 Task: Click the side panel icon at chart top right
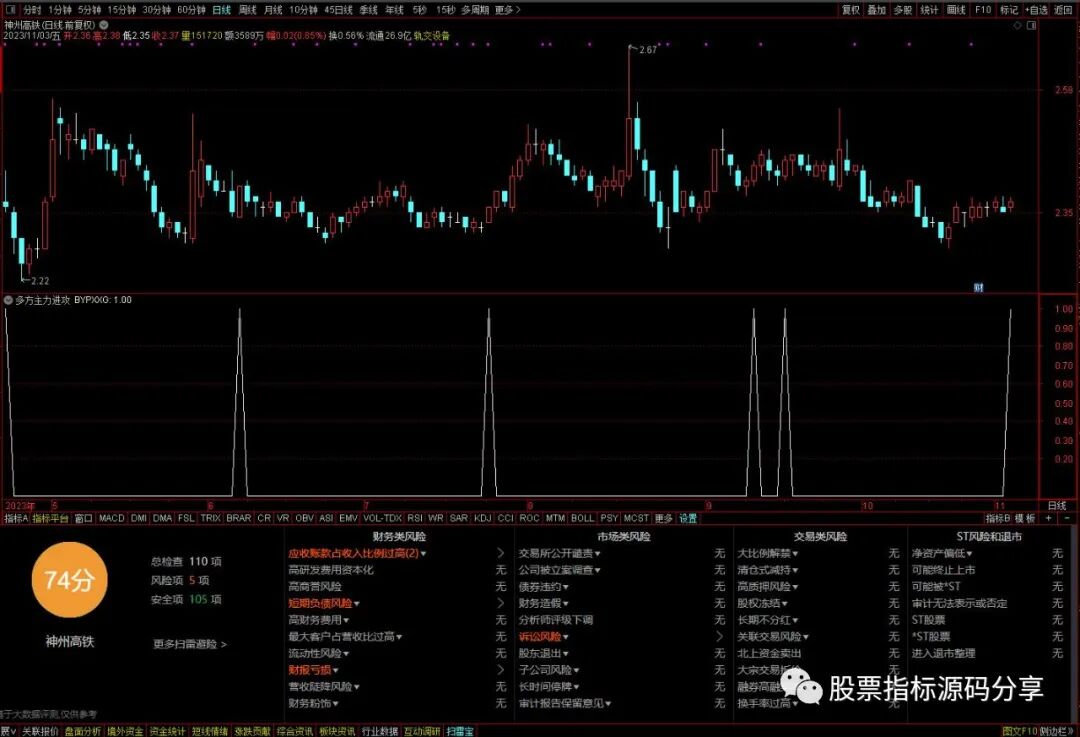(x=1032, y=25)
